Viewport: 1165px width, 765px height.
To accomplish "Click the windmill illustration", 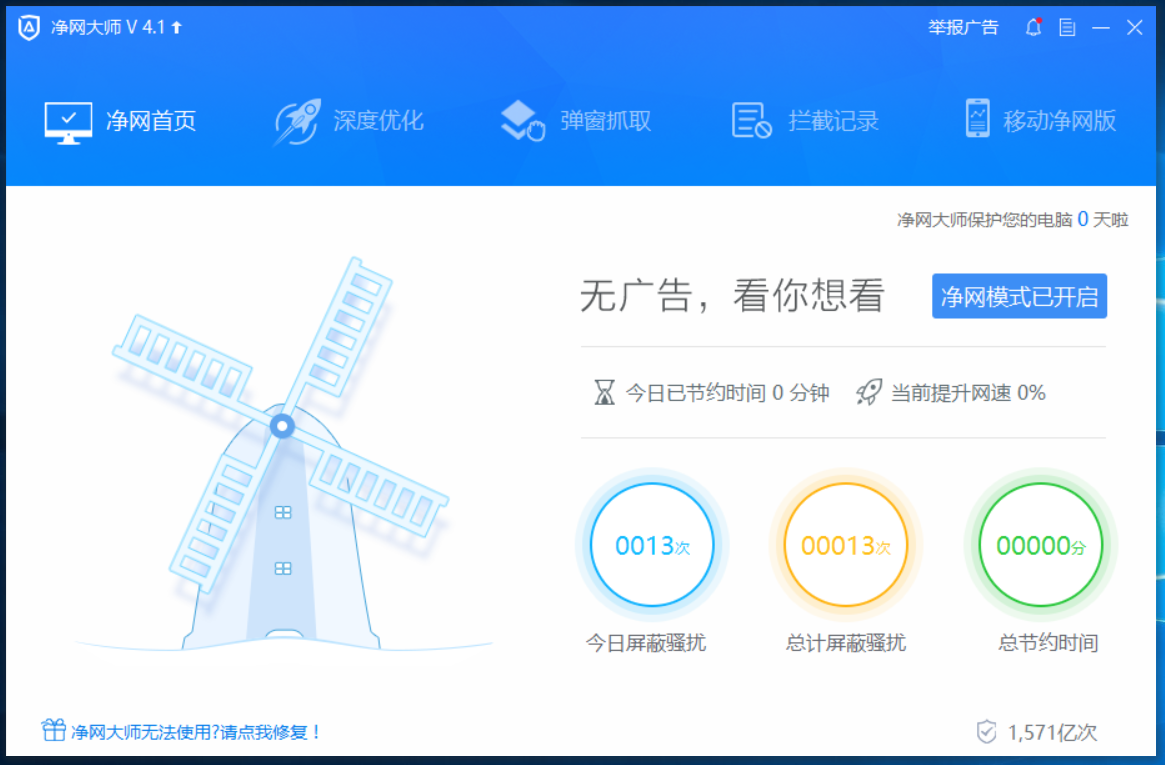I will [x=282, y=455].
